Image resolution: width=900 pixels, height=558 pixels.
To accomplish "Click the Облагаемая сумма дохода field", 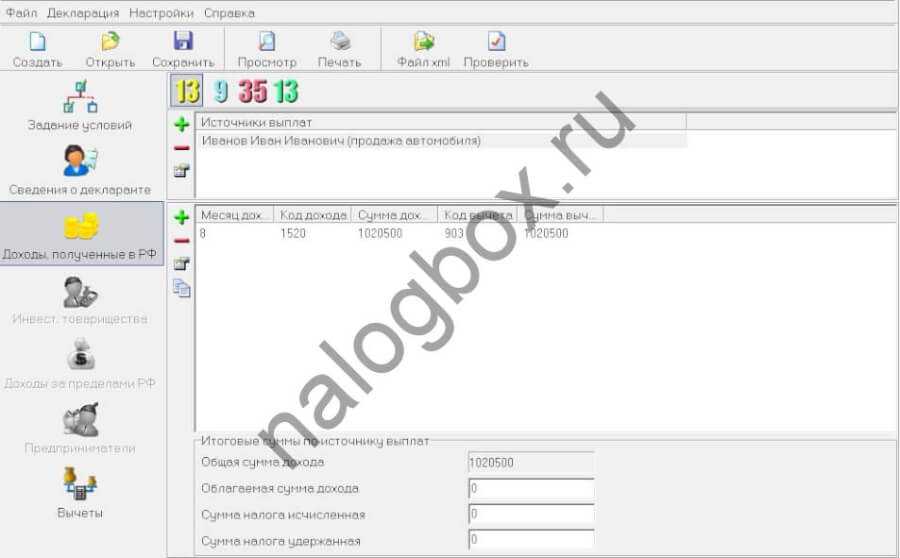I will click(x=530, y=489).
